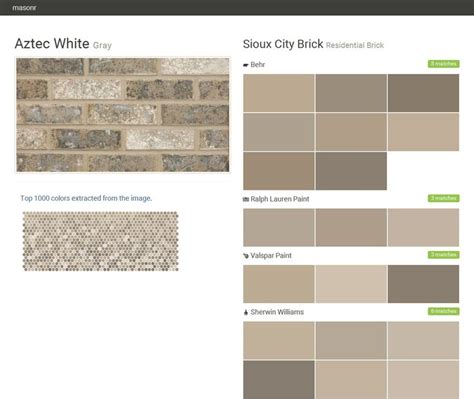The width and height of the screenshot is (474, 399).
Task: Click 'Top 1000 colors extracted from the image' text
Action: (86, 198)
